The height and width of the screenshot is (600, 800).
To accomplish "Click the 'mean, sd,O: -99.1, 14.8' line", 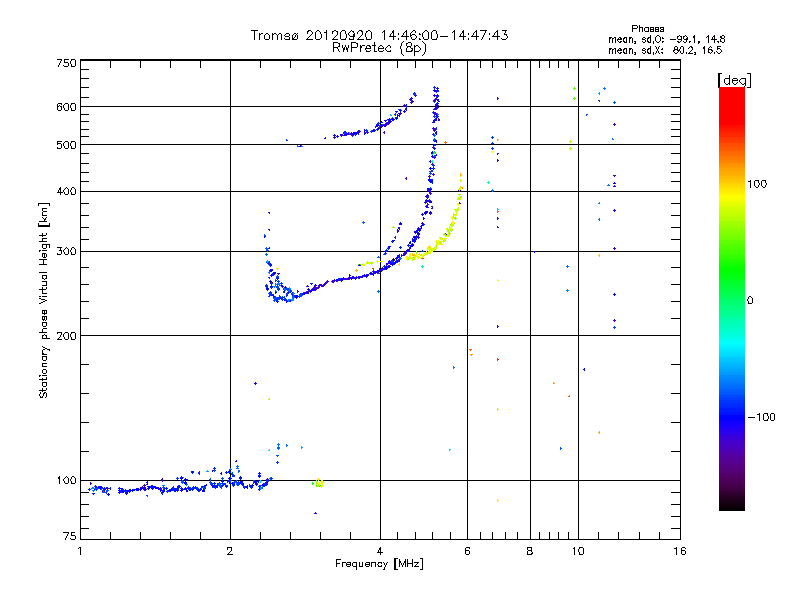I will coord(666,39).
